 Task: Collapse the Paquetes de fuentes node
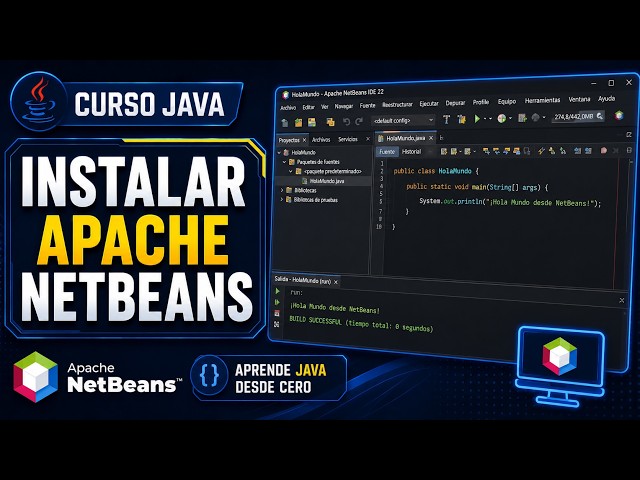(x=285, y=162)
